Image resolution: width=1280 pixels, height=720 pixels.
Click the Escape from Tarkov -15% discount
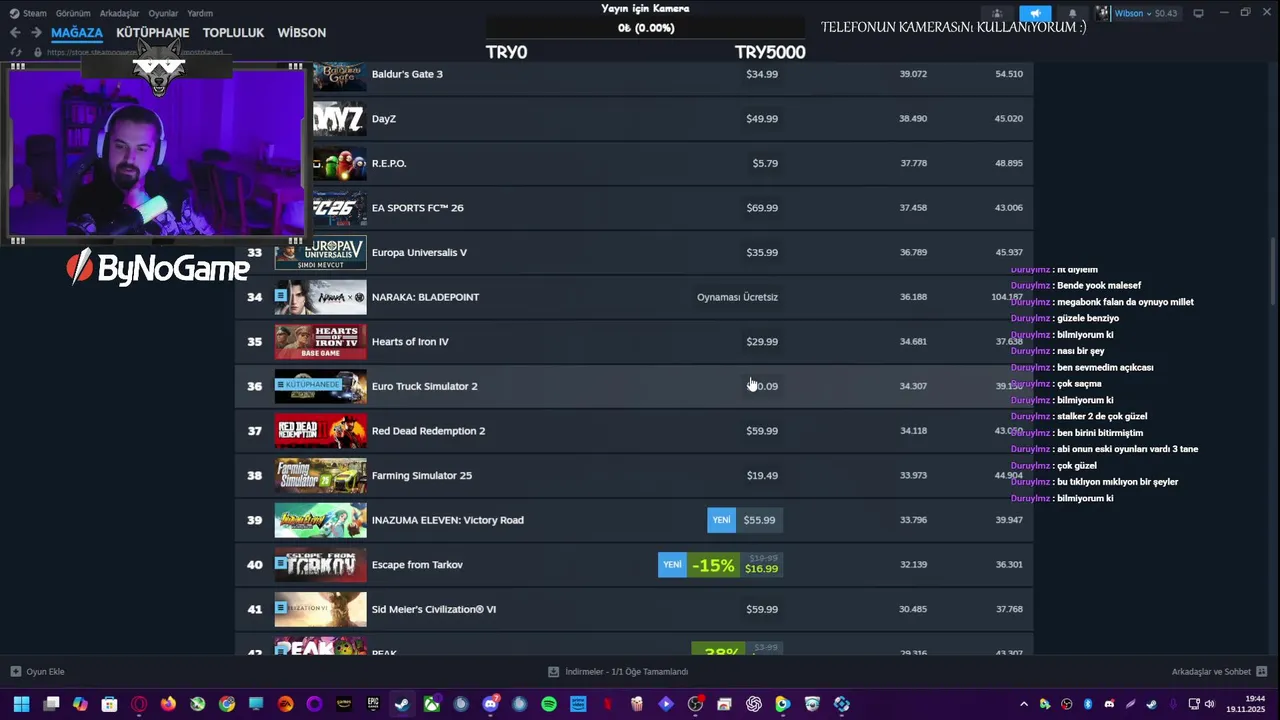714,565
